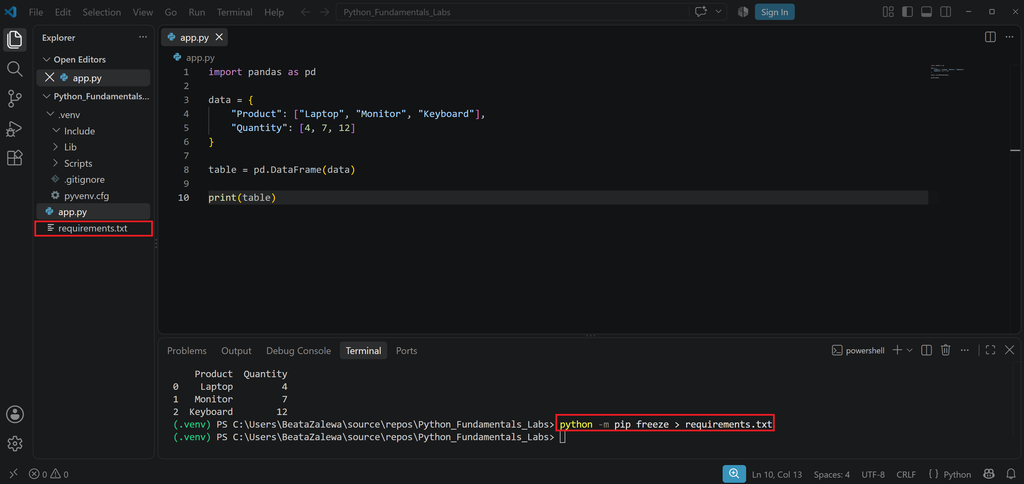Open the Search view in activity bar

[14, 69]
